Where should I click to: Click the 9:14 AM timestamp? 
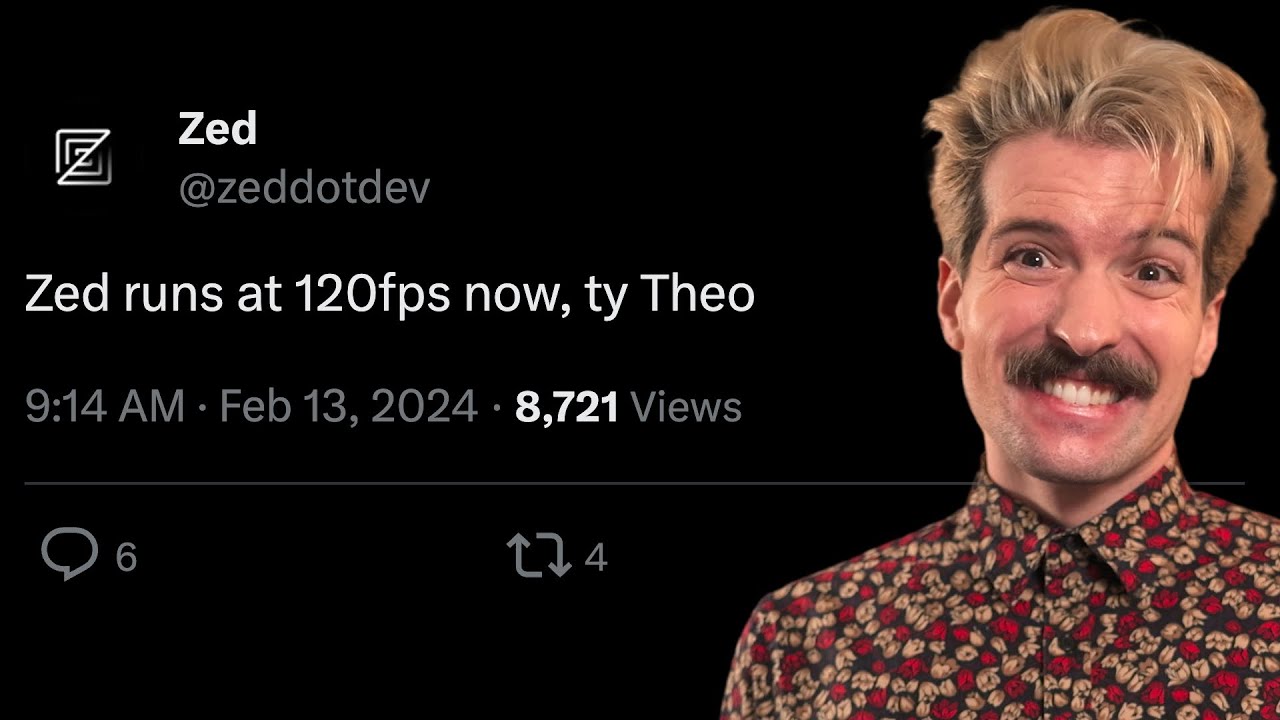point(105,407)
